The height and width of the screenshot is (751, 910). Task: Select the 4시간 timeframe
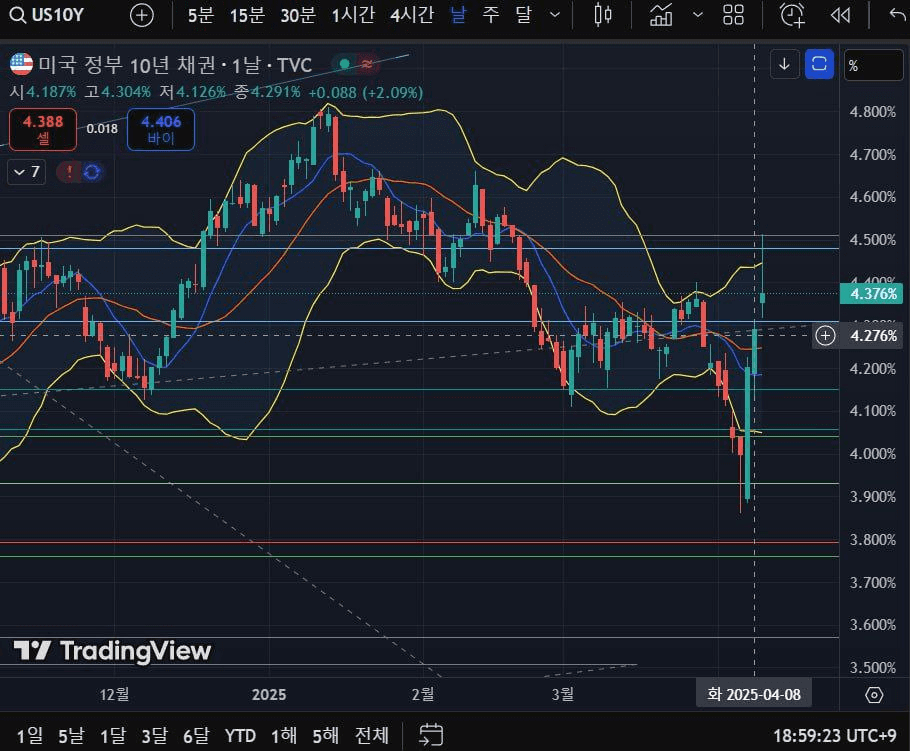point(412,15)
